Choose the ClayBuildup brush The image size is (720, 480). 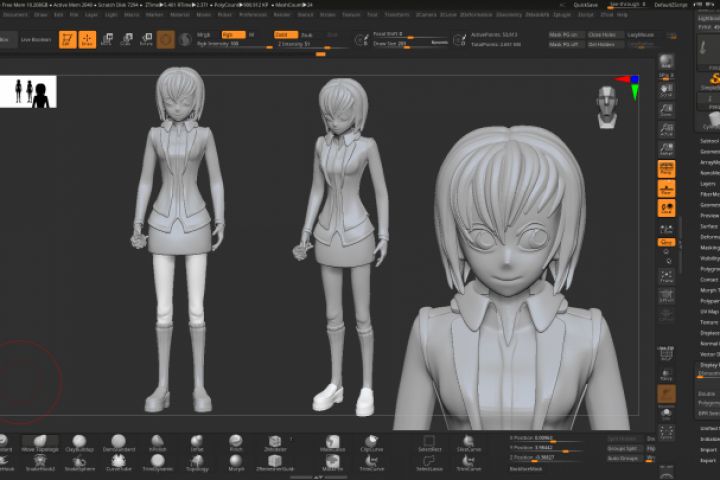(x=79, y=443)
